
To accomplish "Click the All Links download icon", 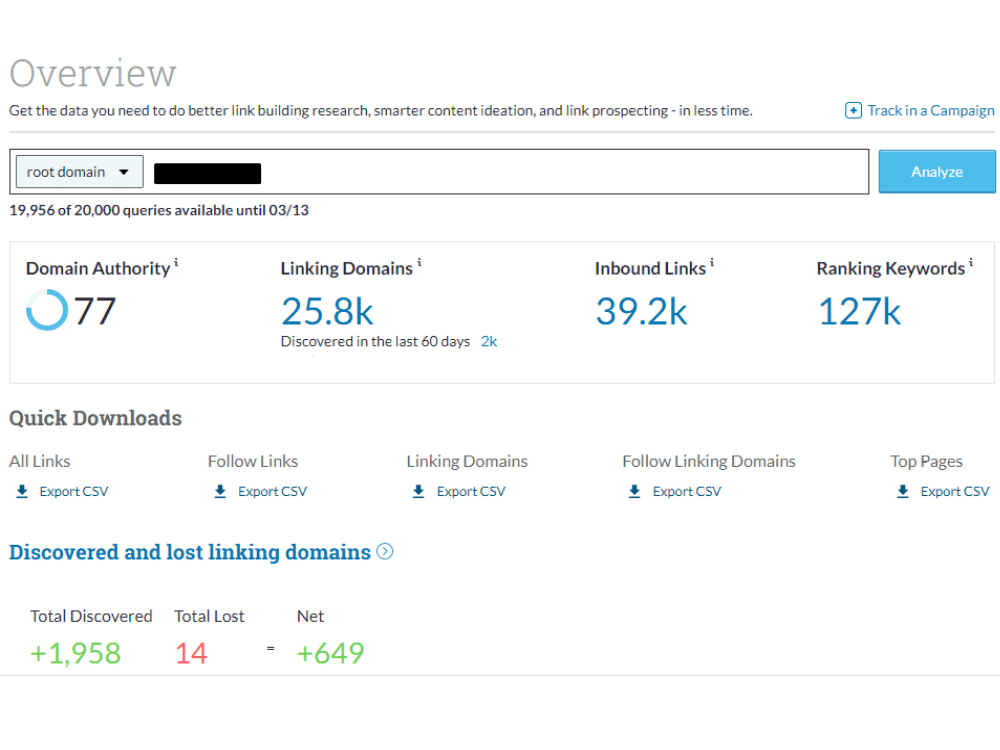I will (x=22, y=491).
